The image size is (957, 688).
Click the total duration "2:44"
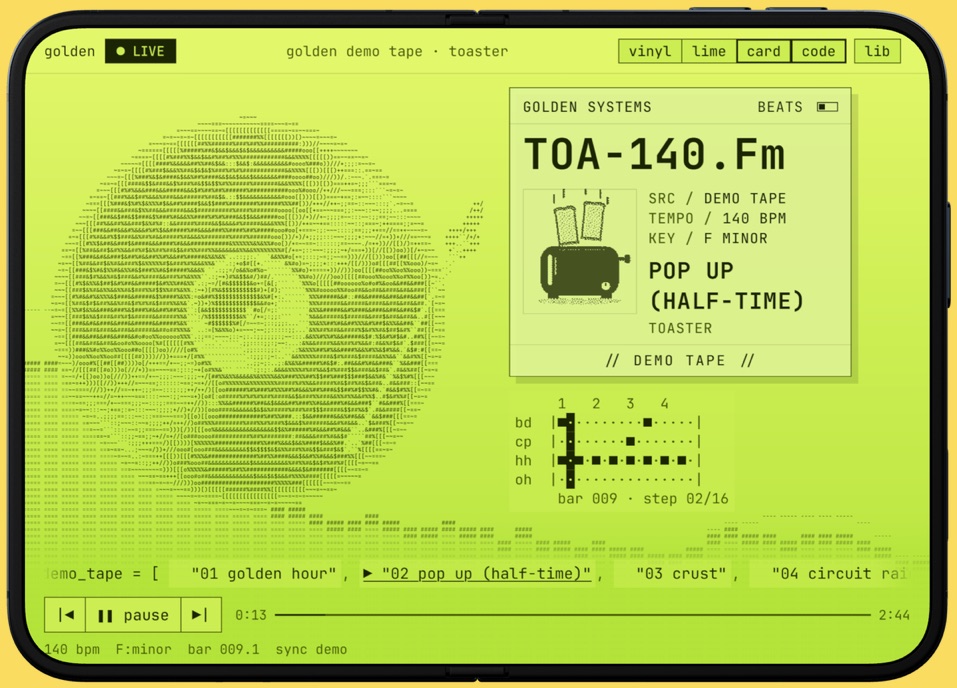click(894, 615)
